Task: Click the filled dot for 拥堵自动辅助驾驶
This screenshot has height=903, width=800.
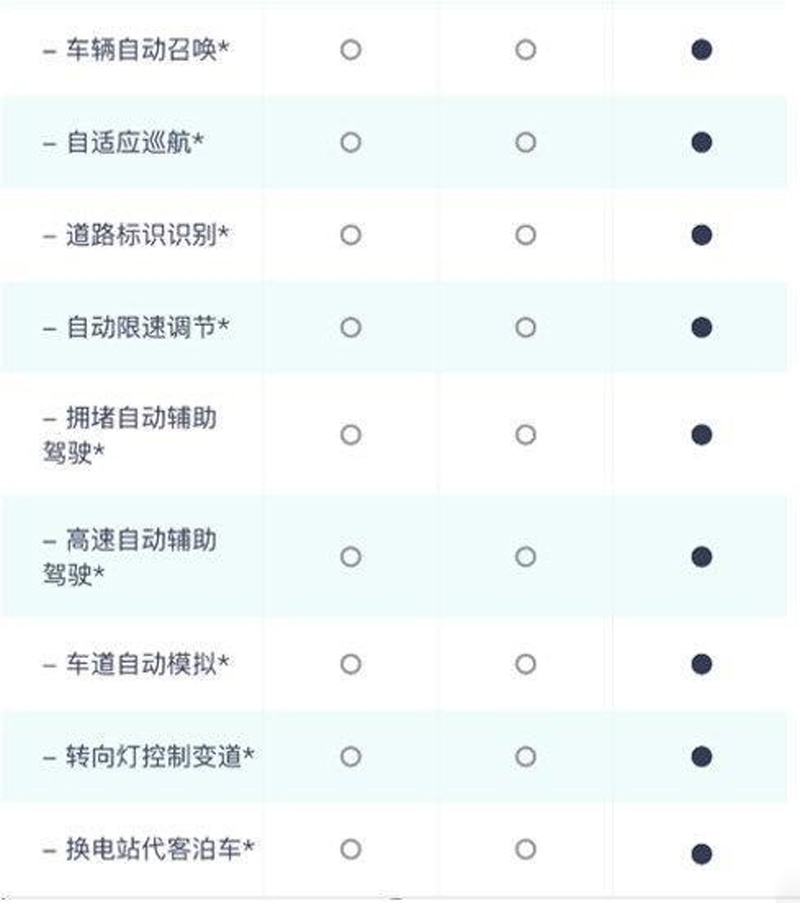Action: click(x=701, y=435)
